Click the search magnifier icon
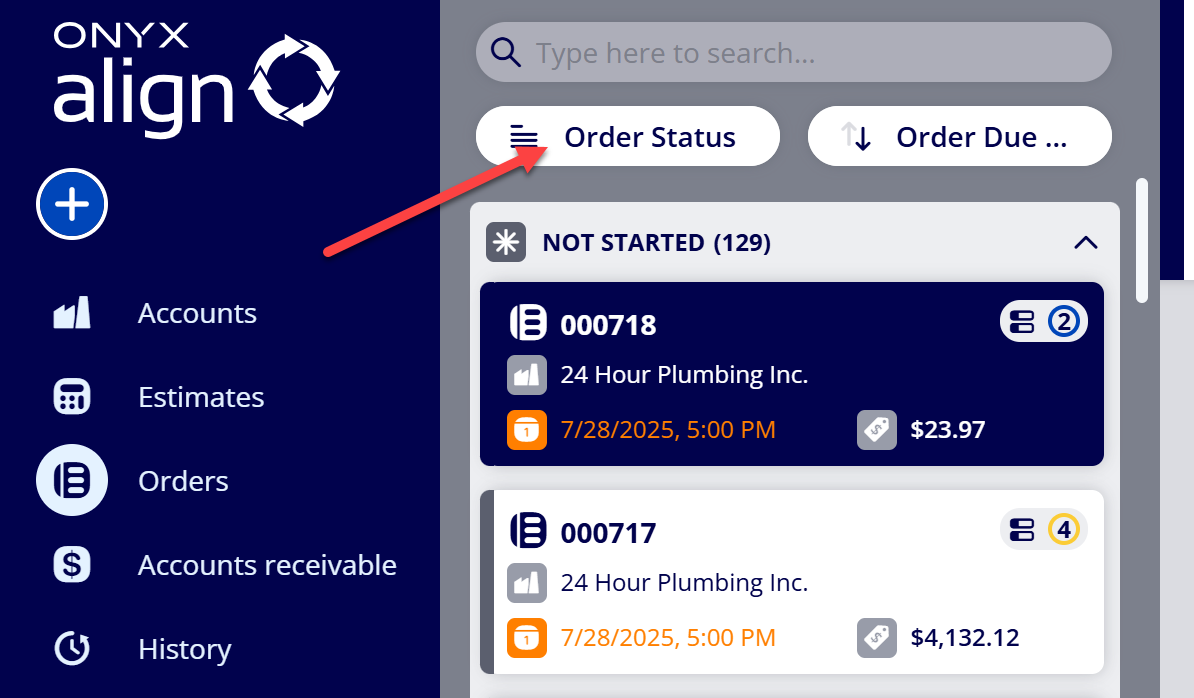Image resolution: width=1194 pixels, height=698 pixels. [506, 53]
